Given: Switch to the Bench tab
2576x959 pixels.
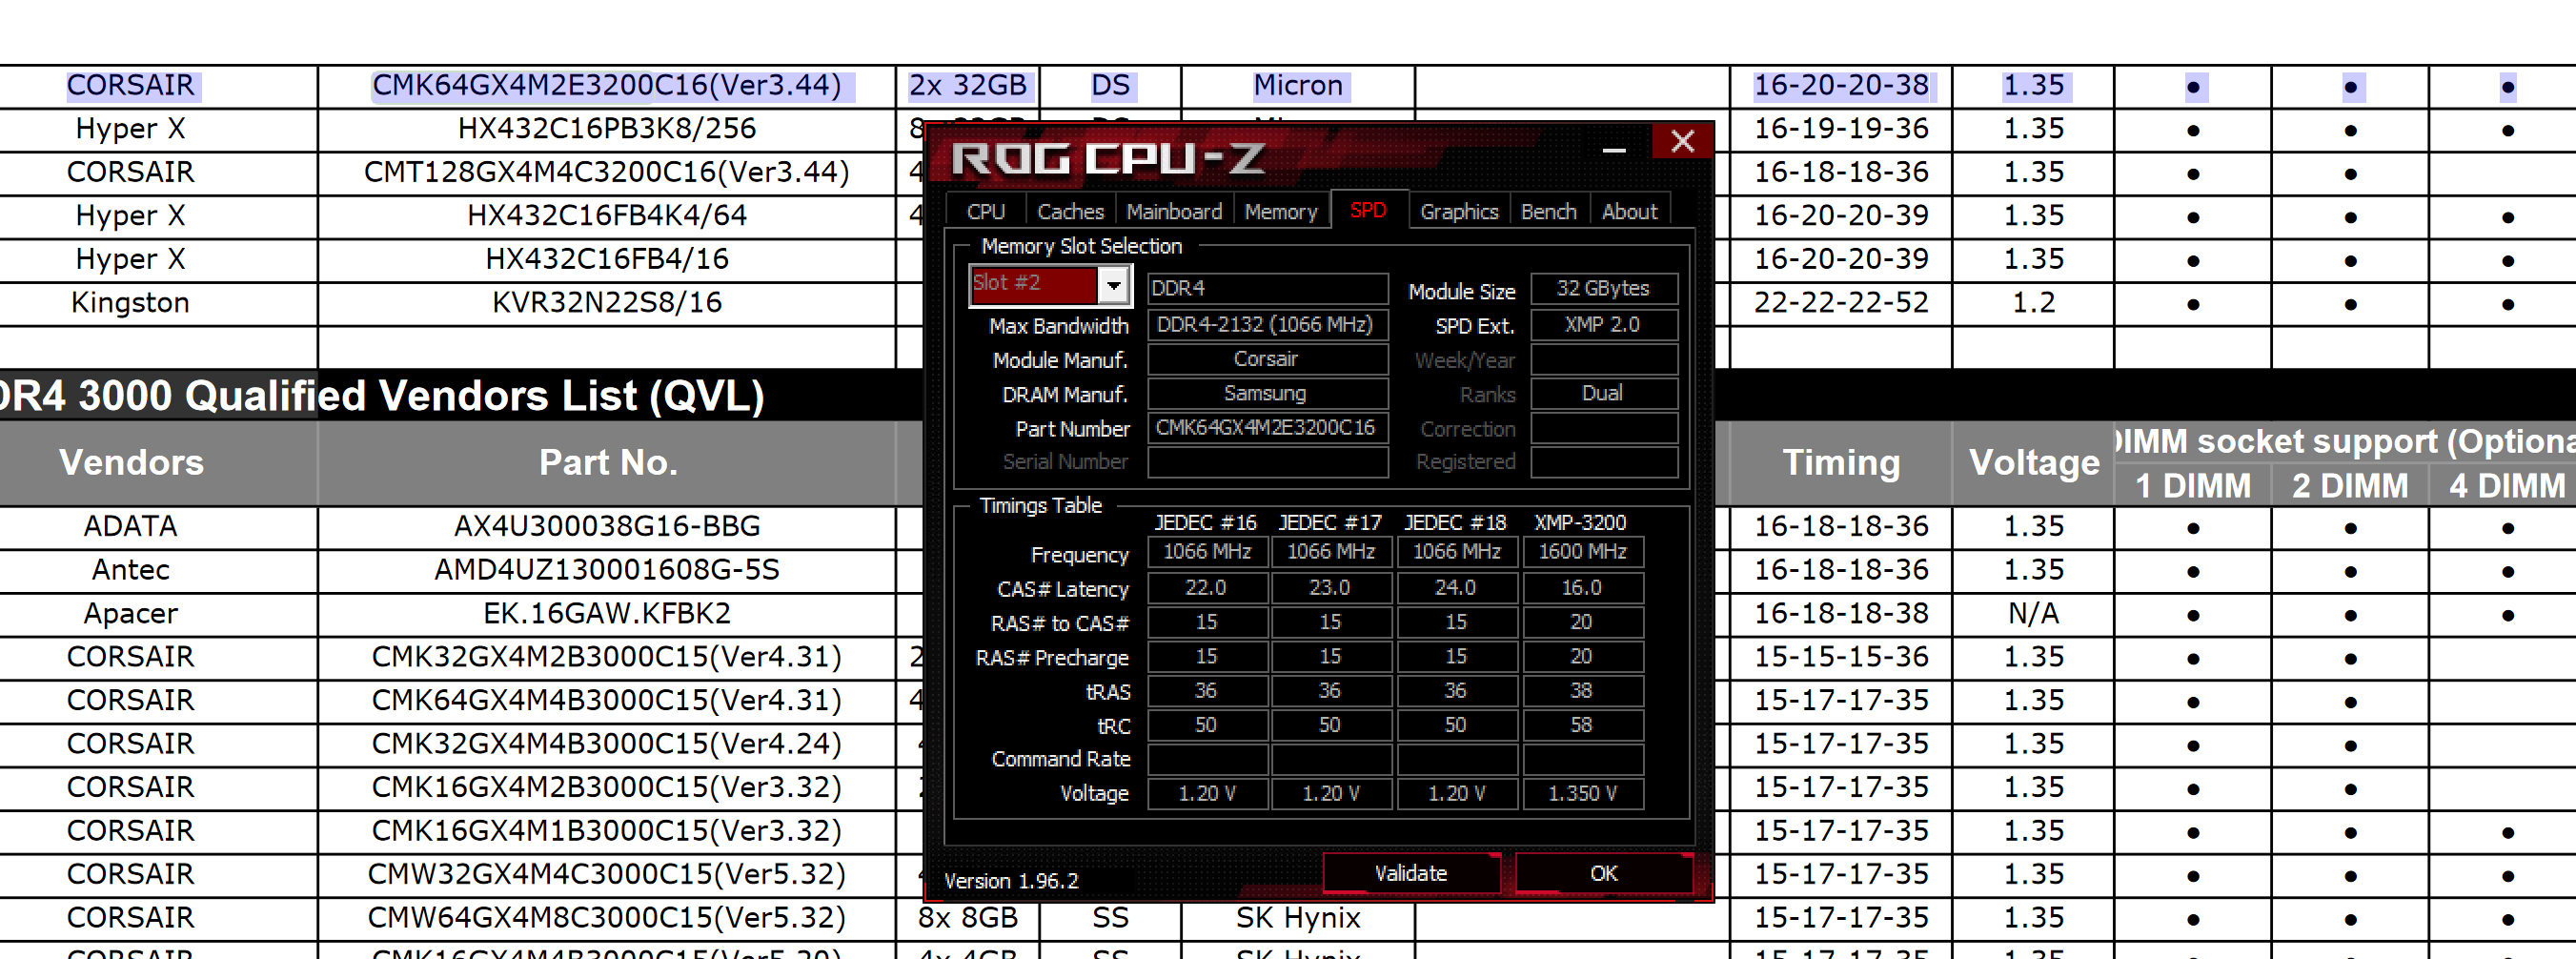Looking at the screenshot, I should (x=1548, y=211).
